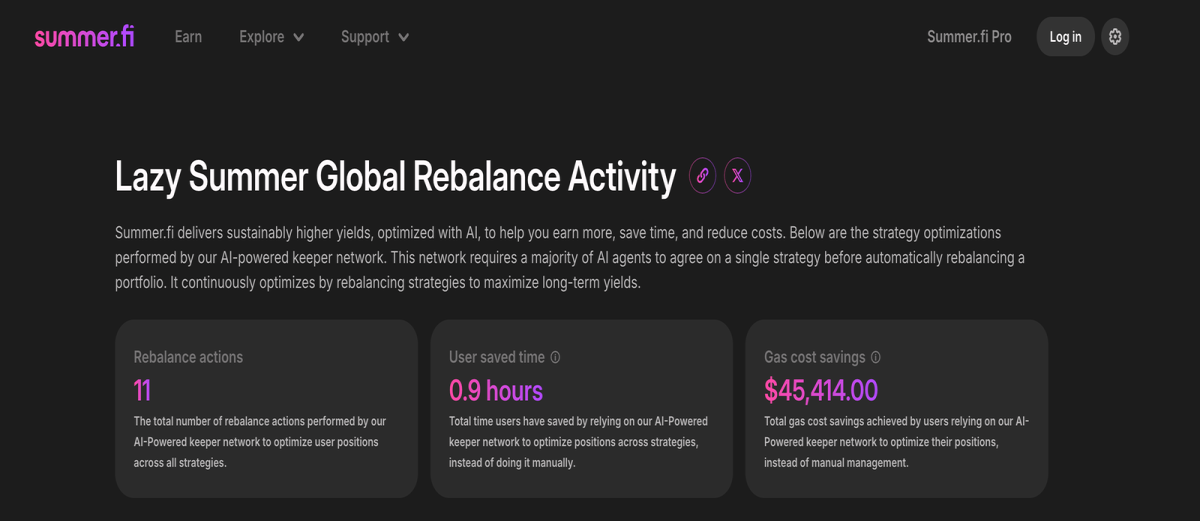Viewport: 1200px width, 521px height.
Task: Expand the Support dropdown chevron
Action: pos(403,37)
